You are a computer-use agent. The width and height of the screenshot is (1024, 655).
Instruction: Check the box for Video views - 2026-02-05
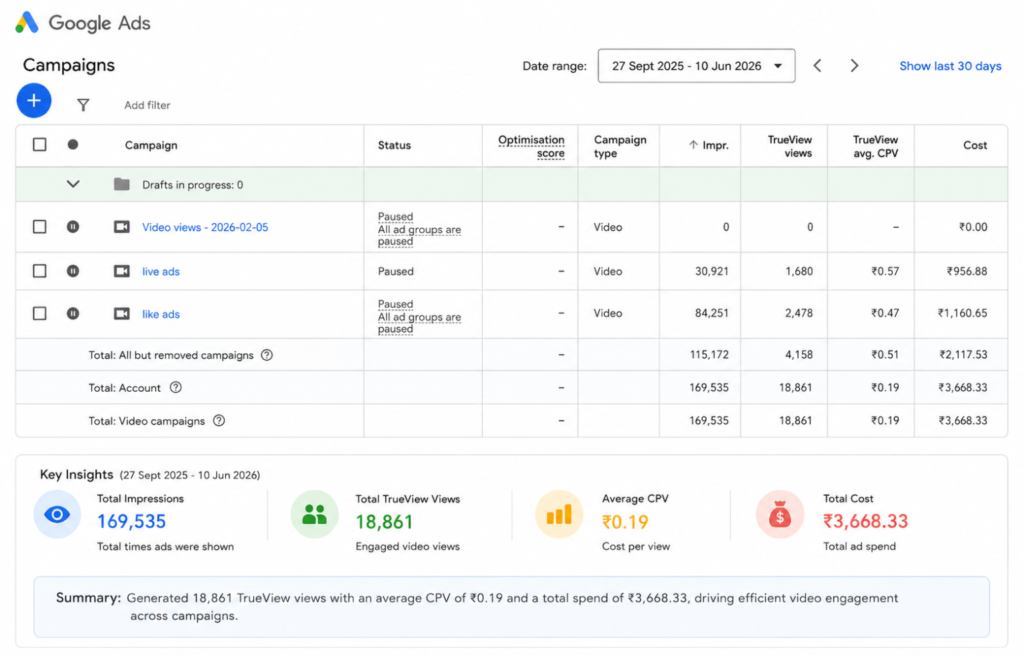point(40,227)
